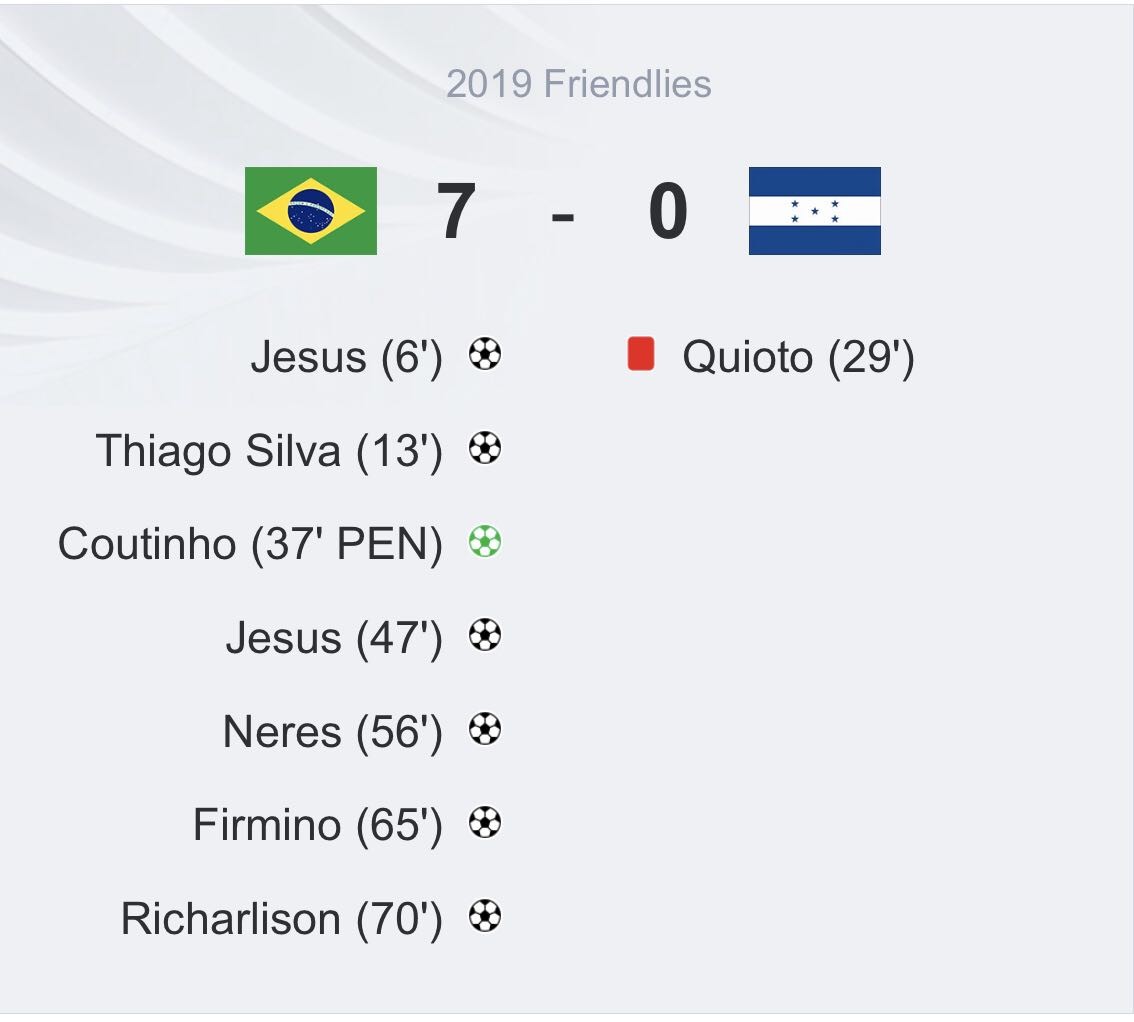
Task: Click the Brazil flag icon
Action: tap(311, 210)
